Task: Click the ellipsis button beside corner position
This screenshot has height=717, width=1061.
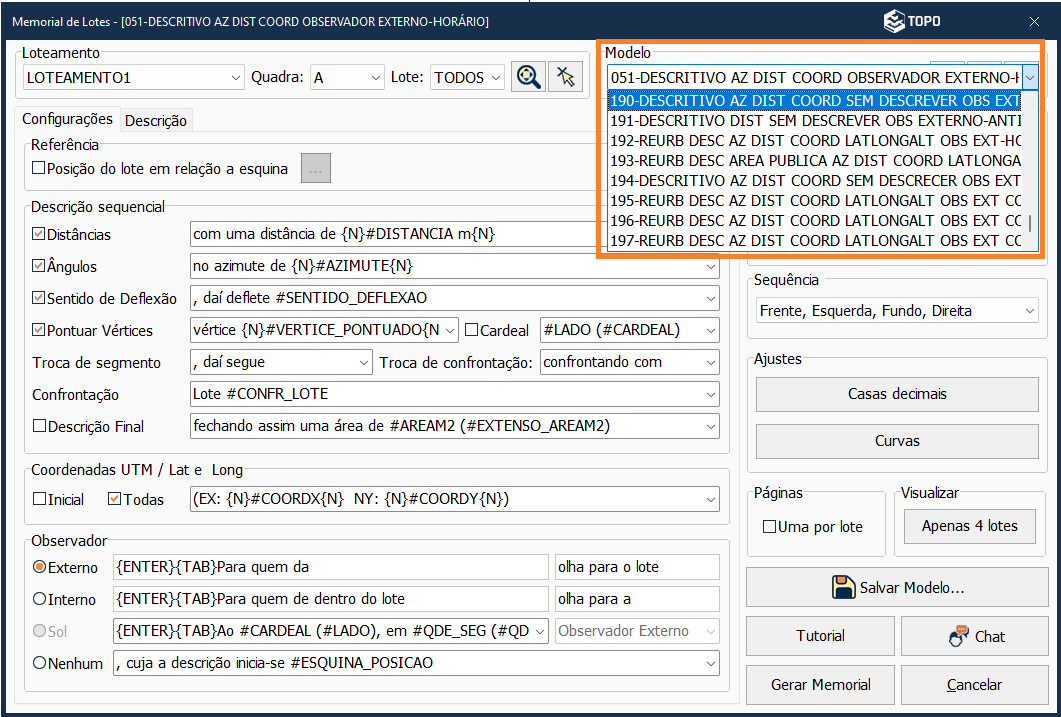Action: point(316,169)
